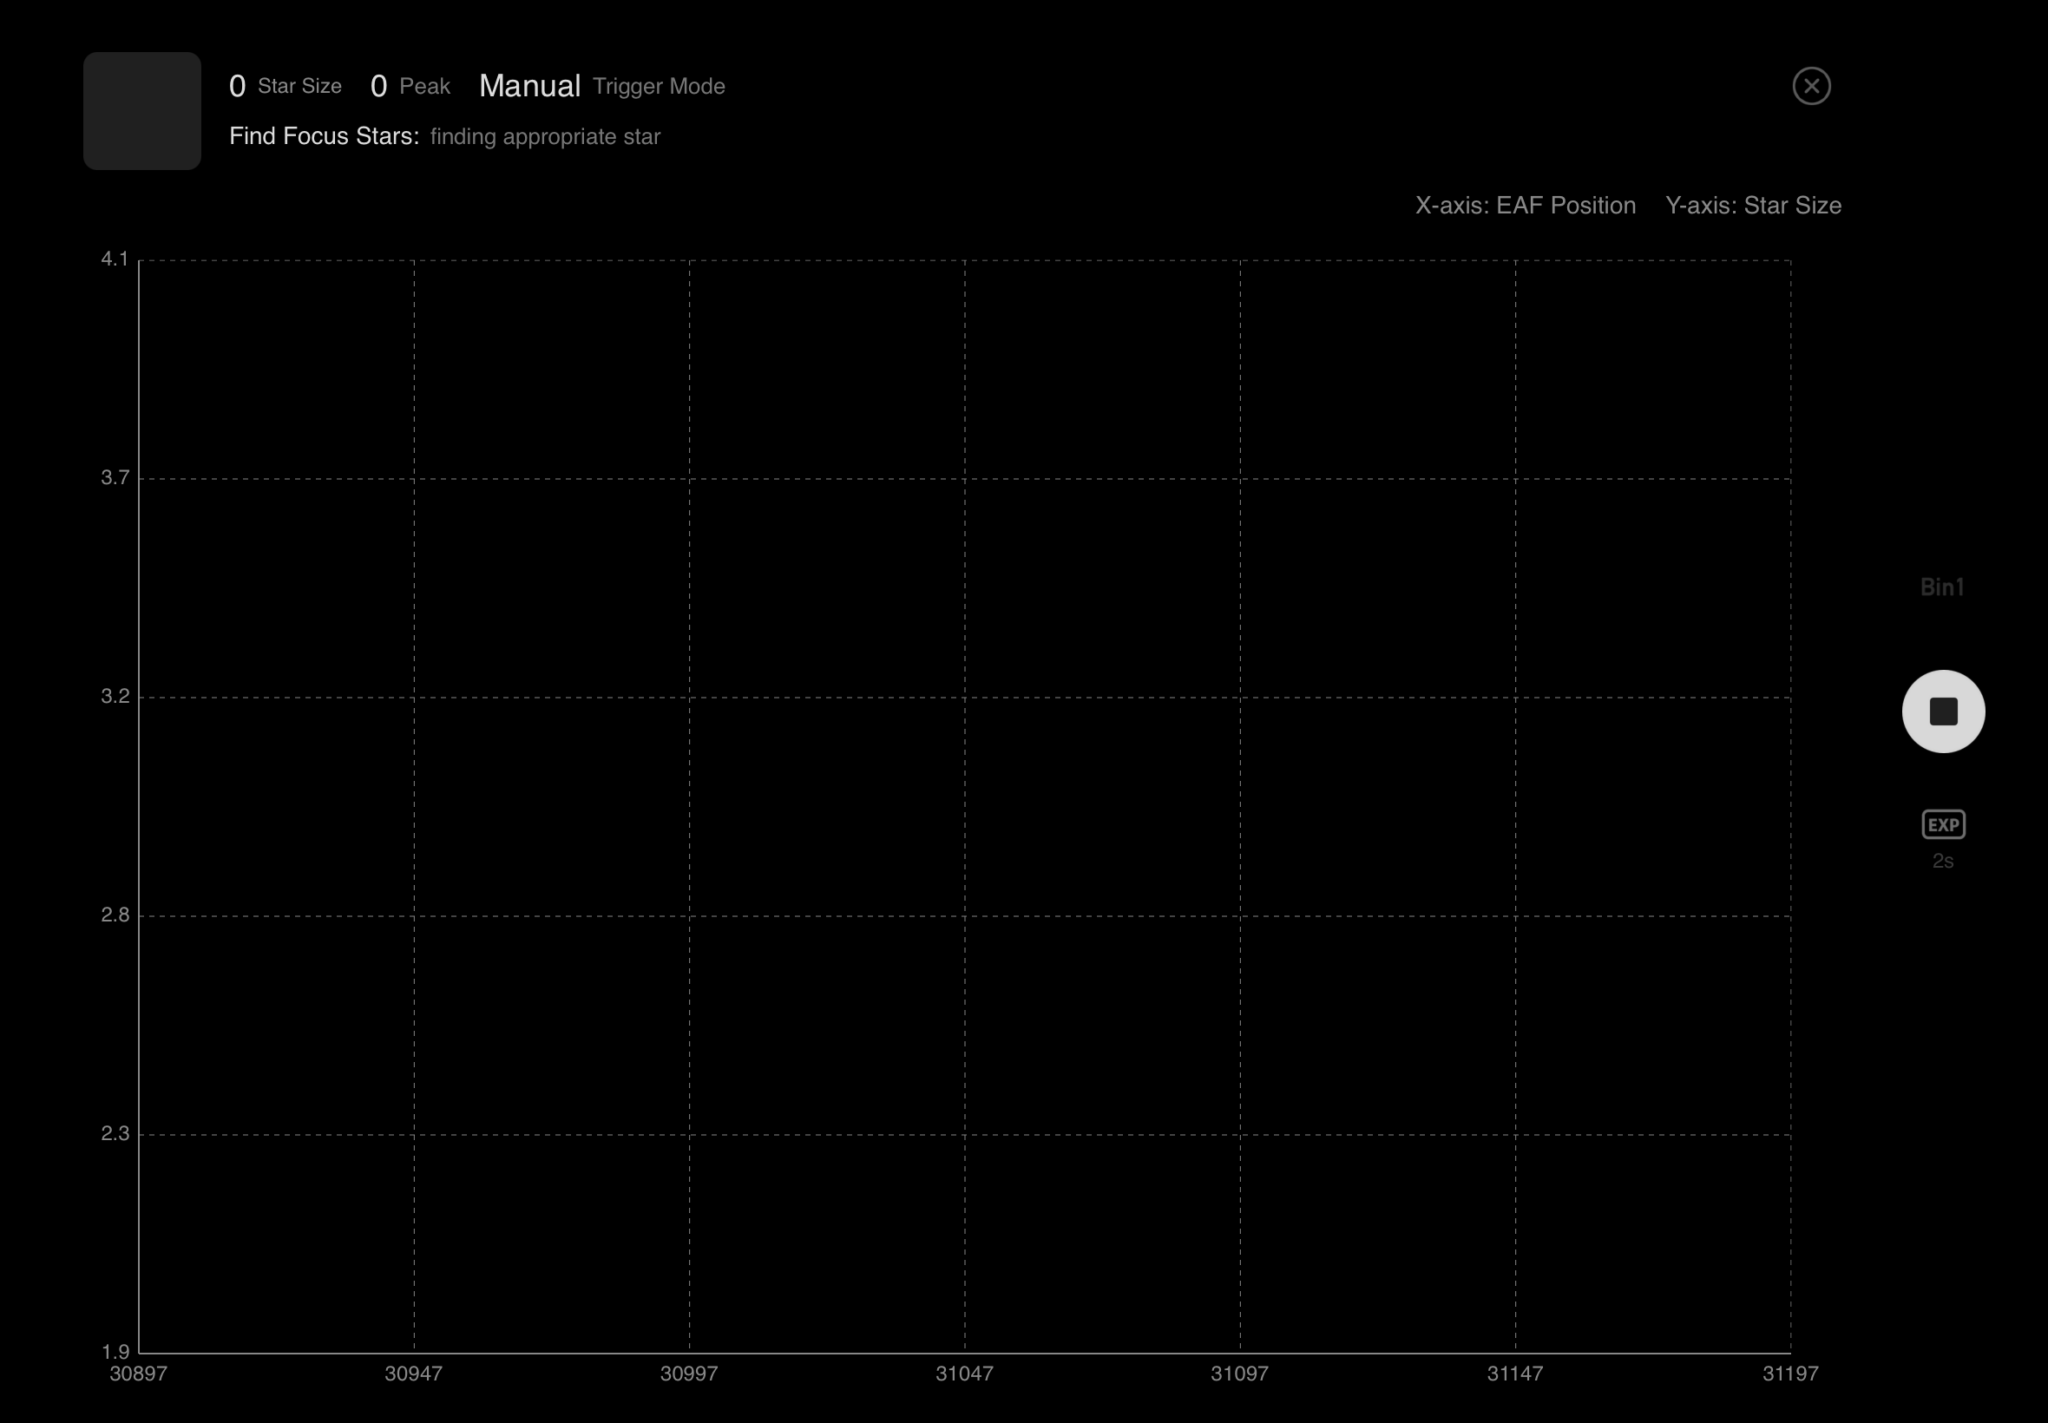Click the 2.8 y-axis tick label
This screenshot has height=1423, width=2048.
click(x=115, y=915)
